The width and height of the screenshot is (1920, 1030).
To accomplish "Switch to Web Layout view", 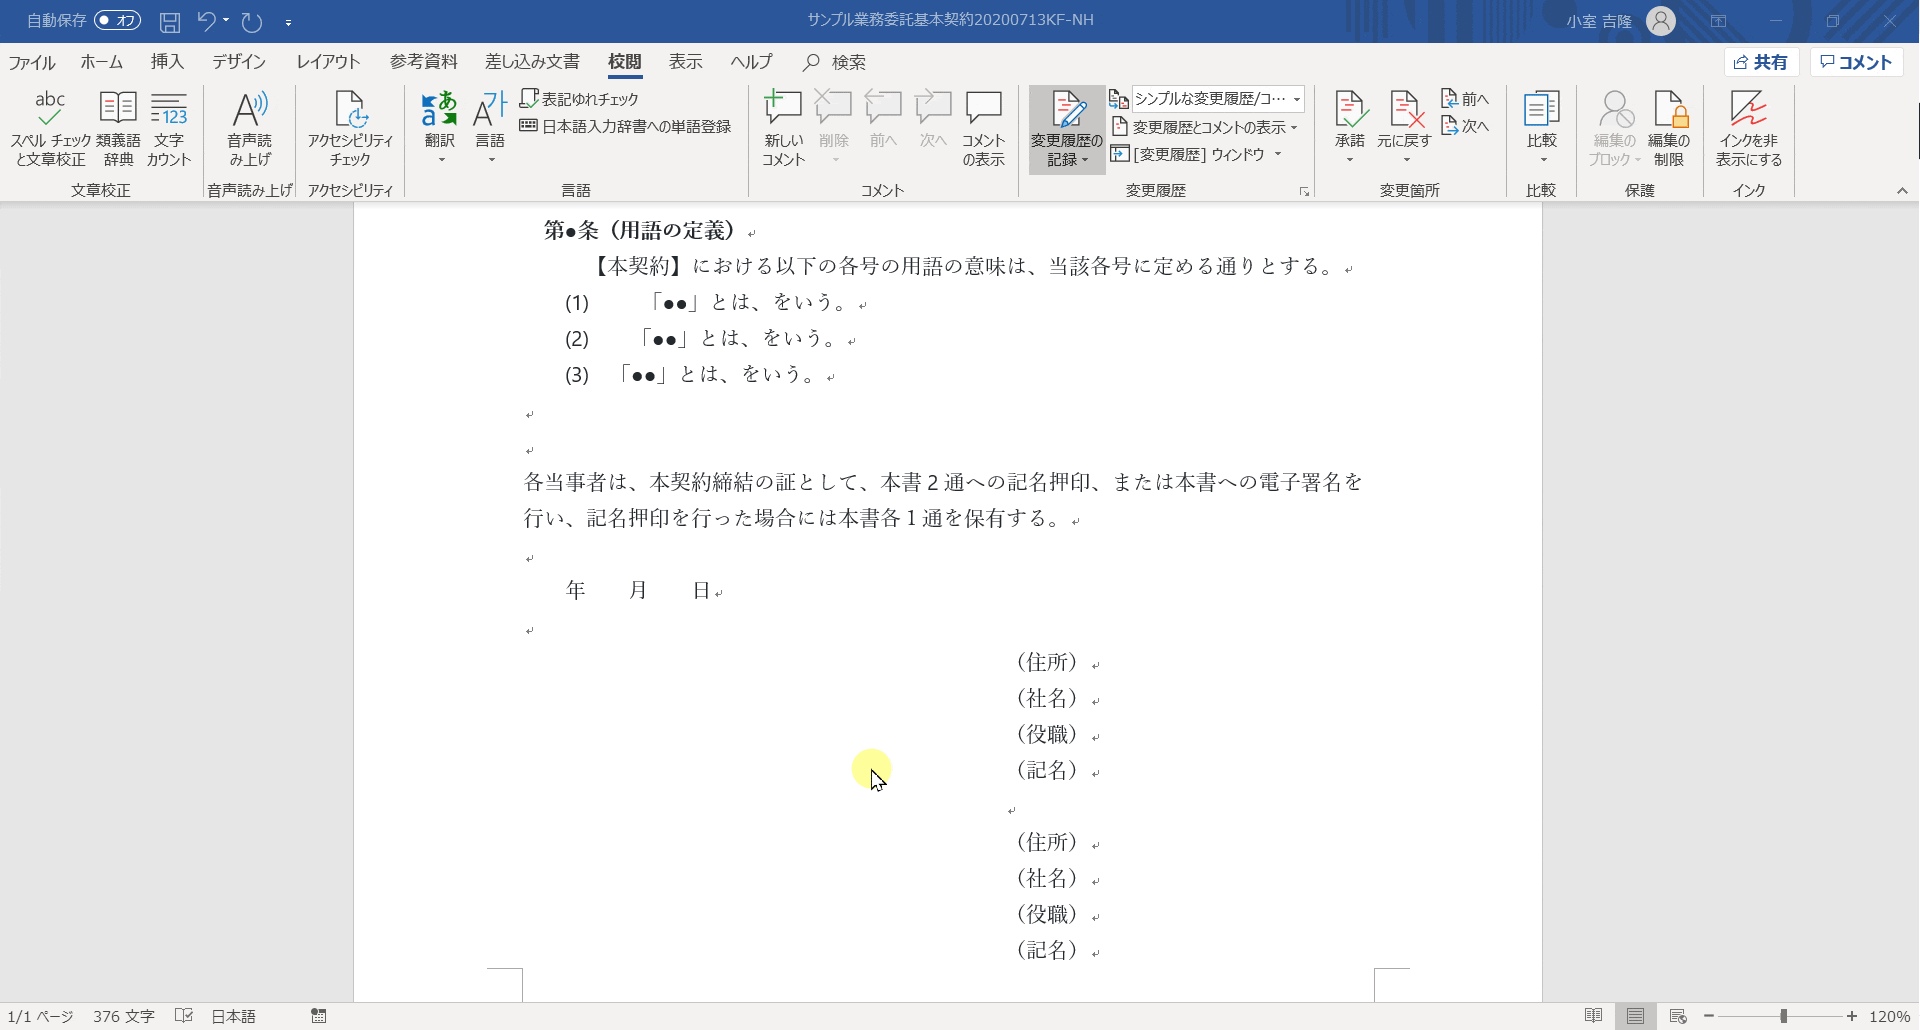I will point(1678,1016).
